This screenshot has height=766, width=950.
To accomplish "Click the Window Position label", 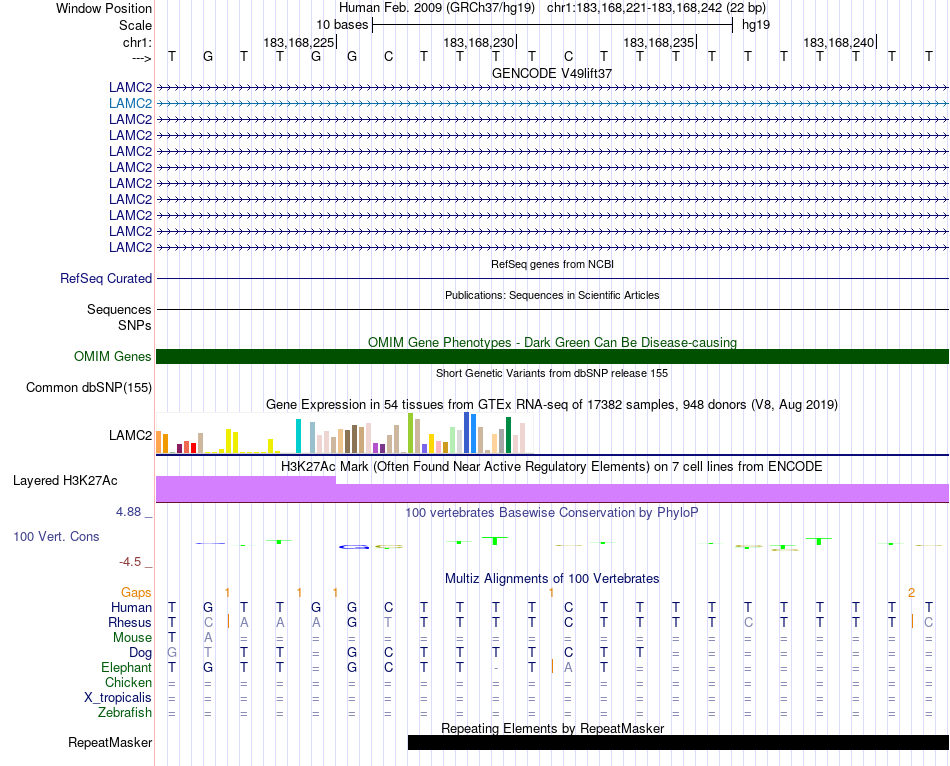I will [104, 8].
